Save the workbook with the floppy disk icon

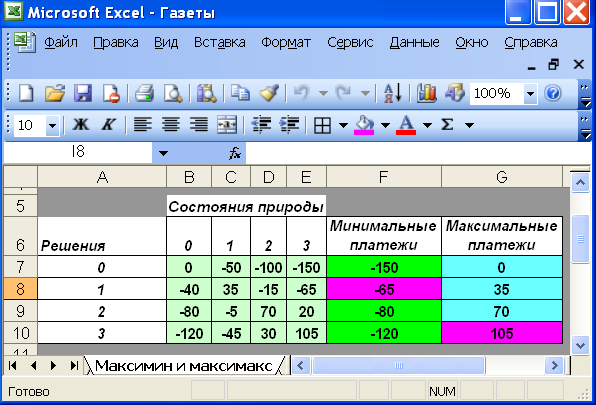pos(82,93)
